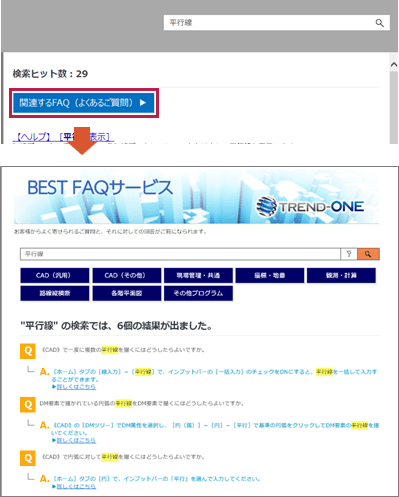Click the third orange Q icon
399x497 pixels.
coord(28,458)
